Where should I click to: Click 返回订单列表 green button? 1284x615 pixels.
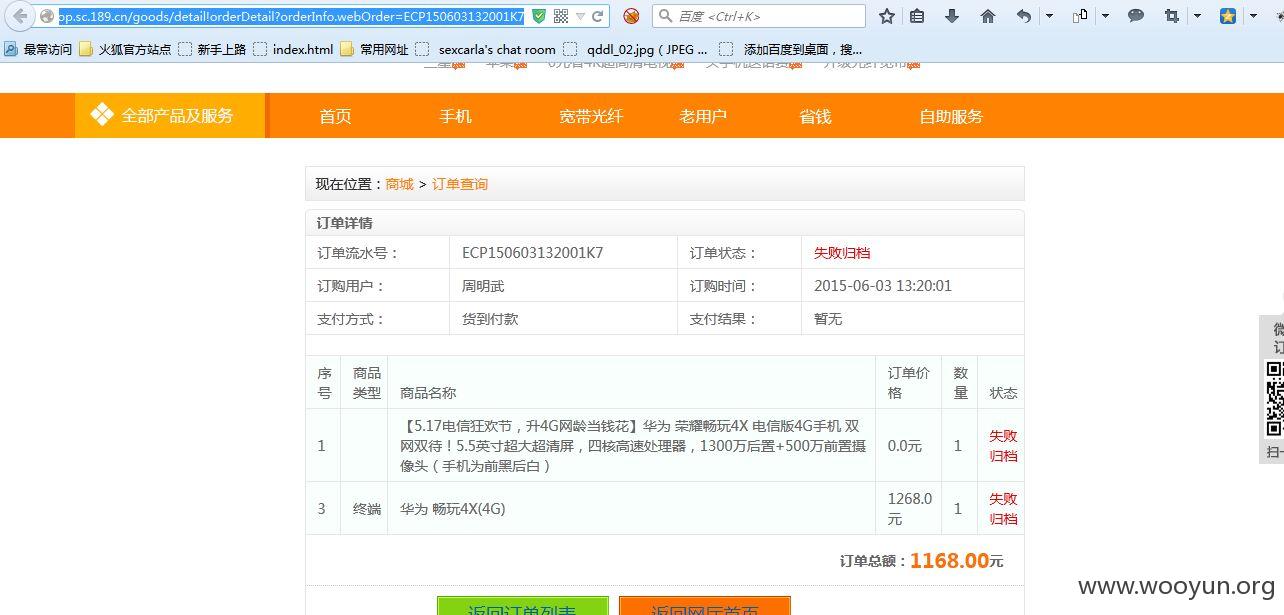click(x=522, y=607)
